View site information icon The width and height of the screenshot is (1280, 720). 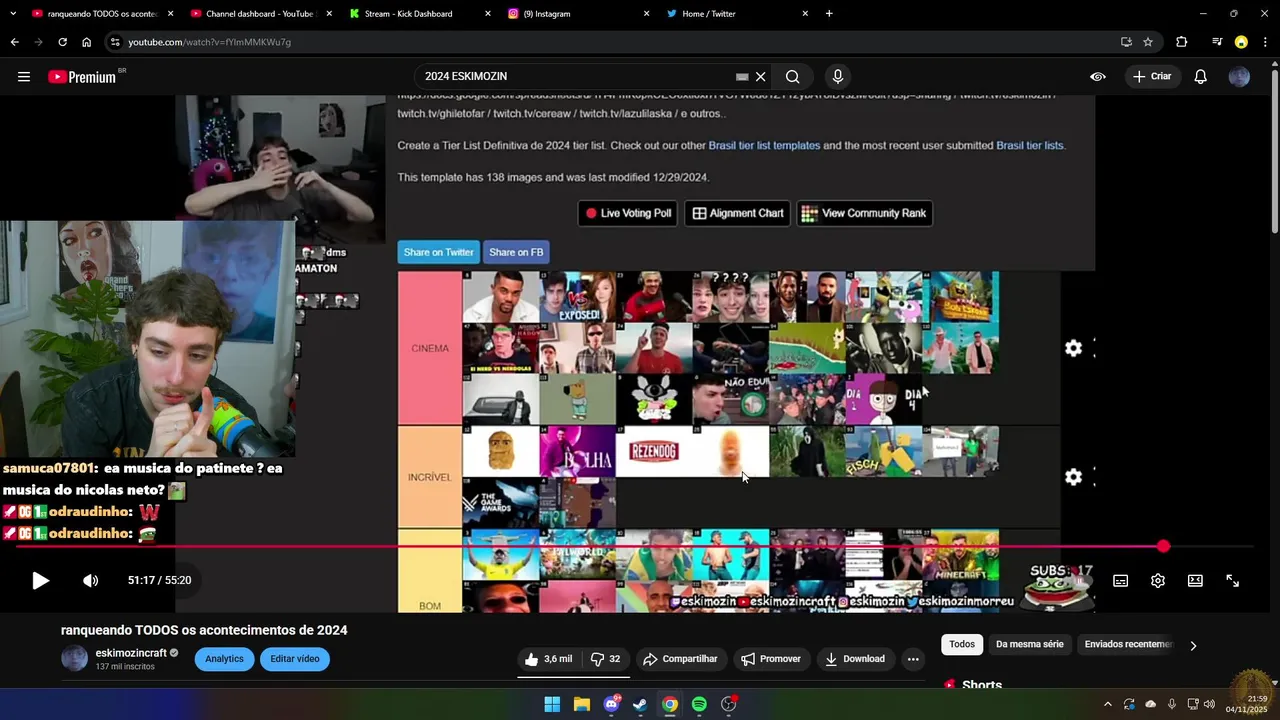point(116,42)
